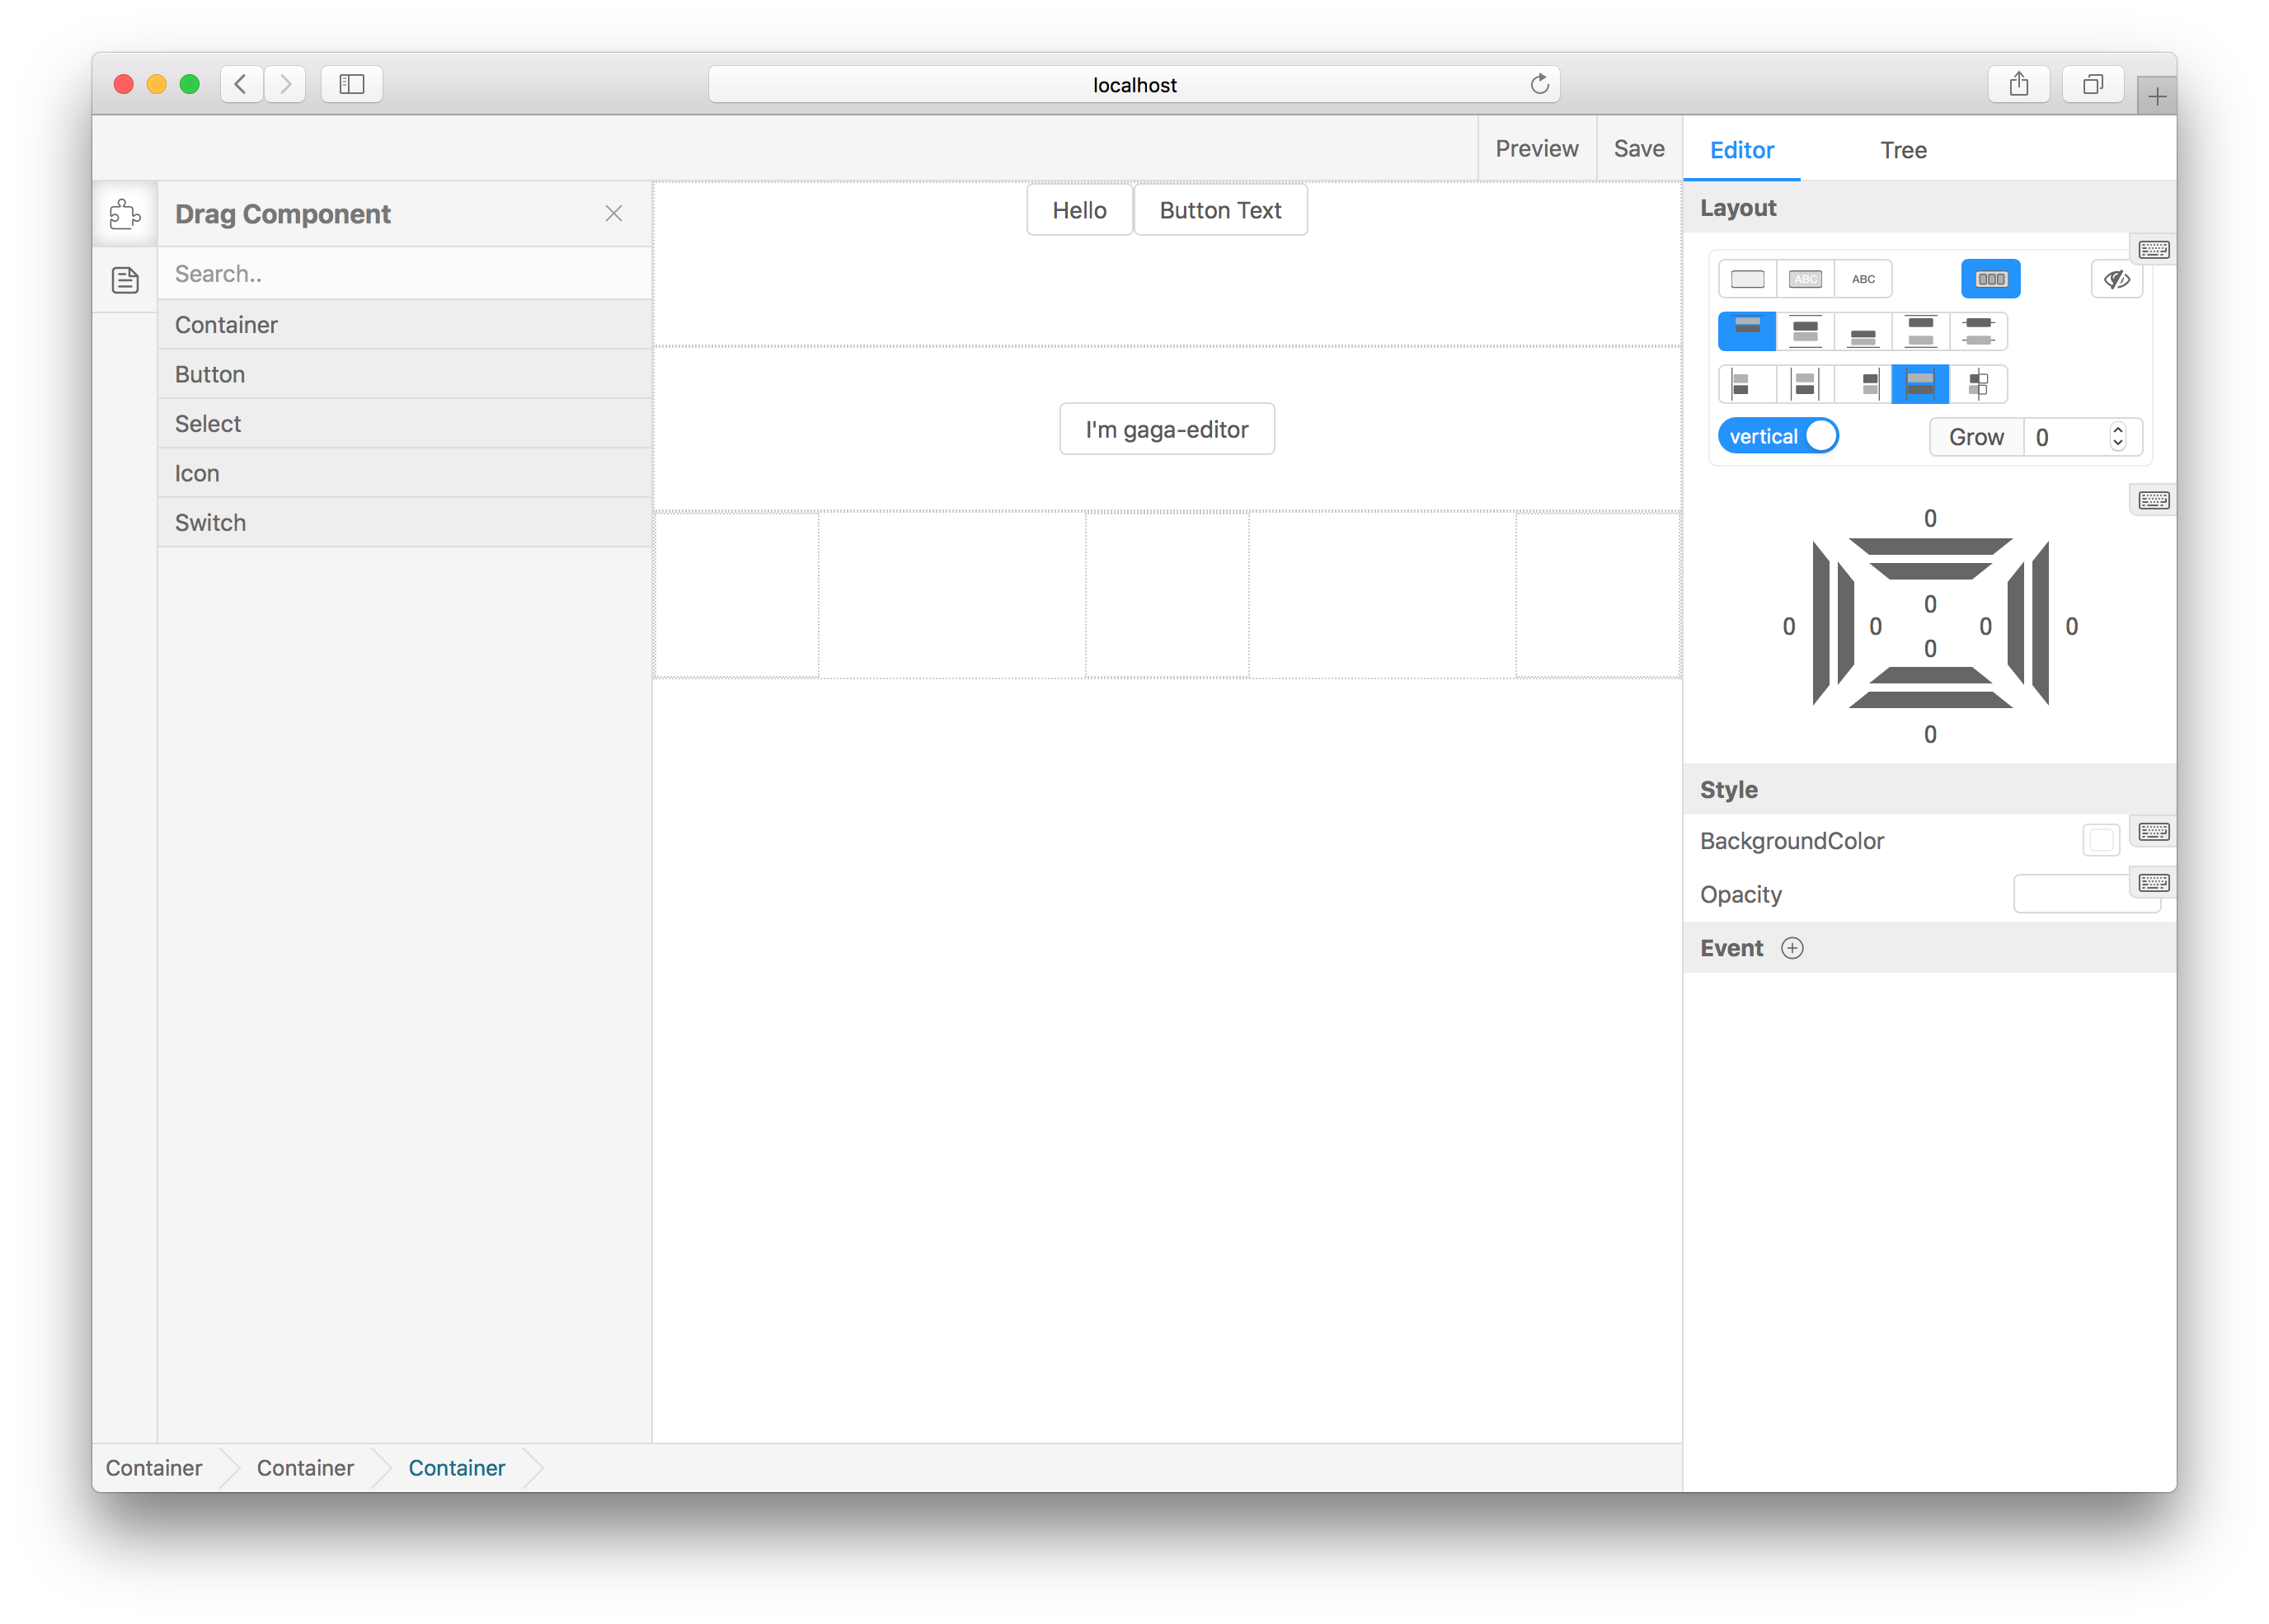Viewport: 2269px width, 1624px height.
Task: Toggle keyboard variable icon beside BackgroundColor
Action: [2153, 831]
